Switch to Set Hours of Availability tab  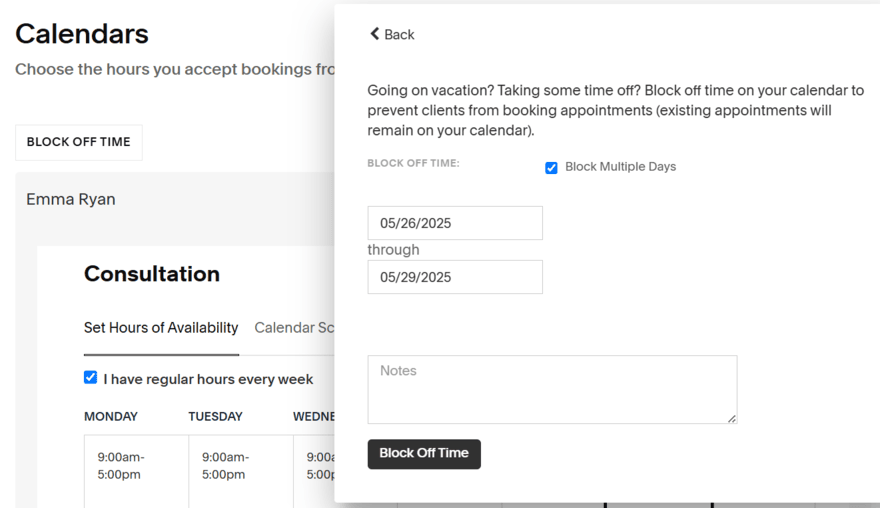(161, 328)
